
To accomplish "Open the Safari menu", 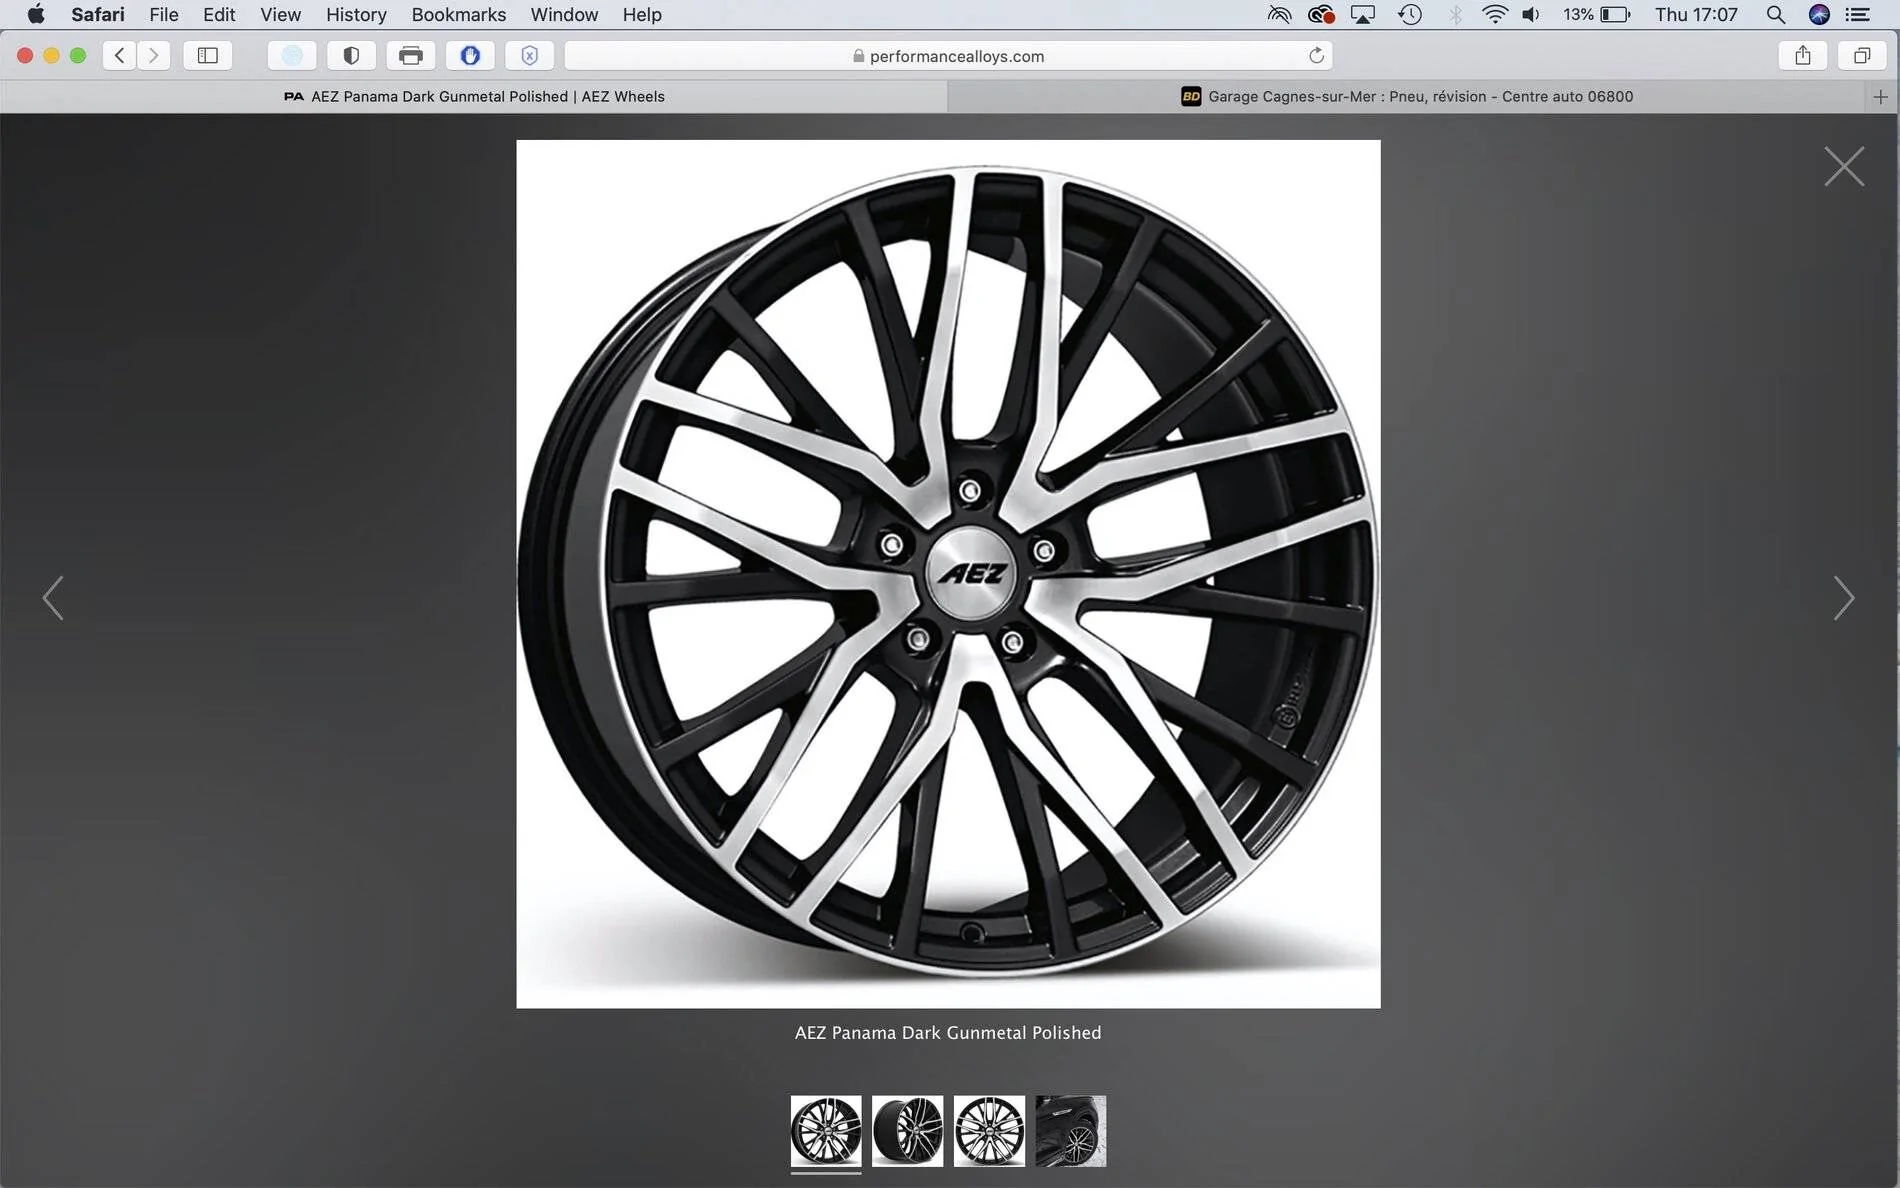I will pos(98,14).
